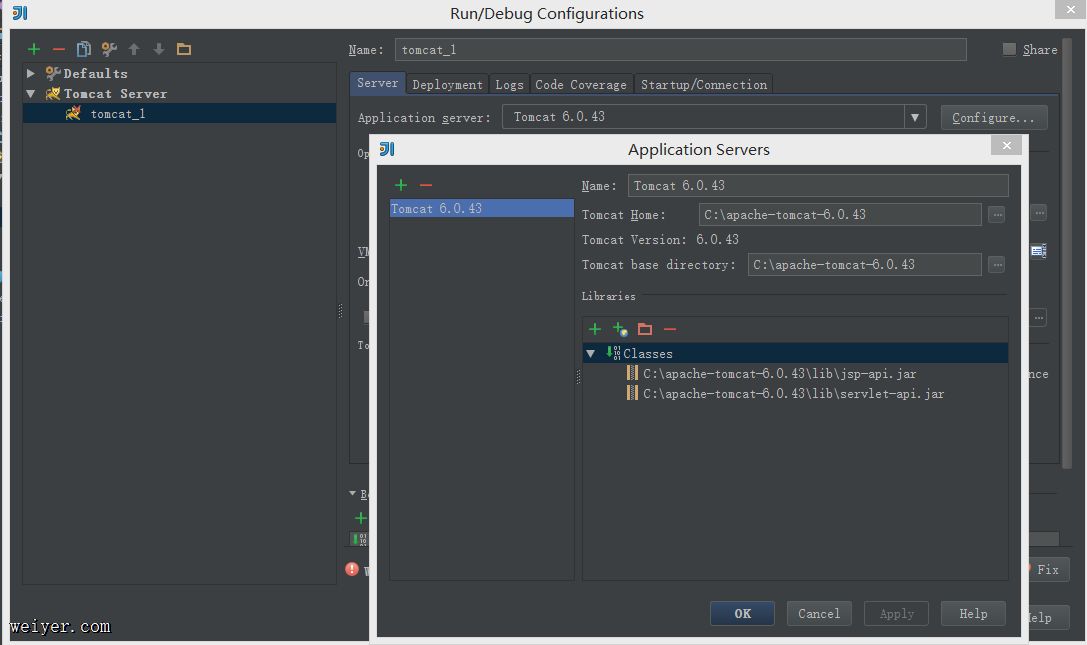Viewport: 1087px width, 645px height.
Task: Confirm with OK in Application Servers
Action: [x=742, y=614]
